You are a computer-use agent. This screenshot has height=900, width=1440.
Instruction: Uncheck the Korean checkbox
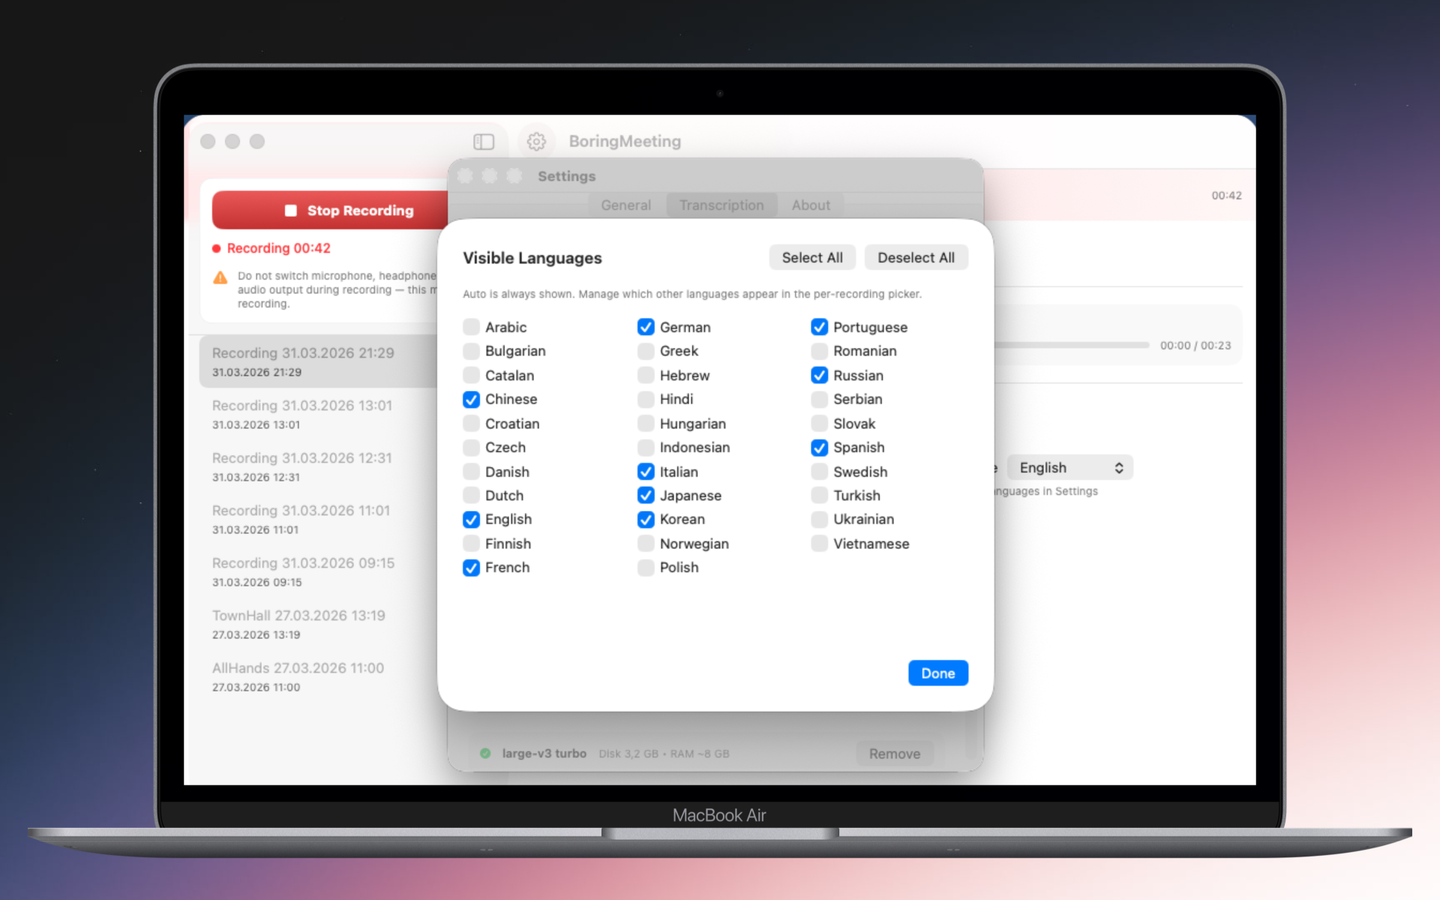[x=646, y=519]
